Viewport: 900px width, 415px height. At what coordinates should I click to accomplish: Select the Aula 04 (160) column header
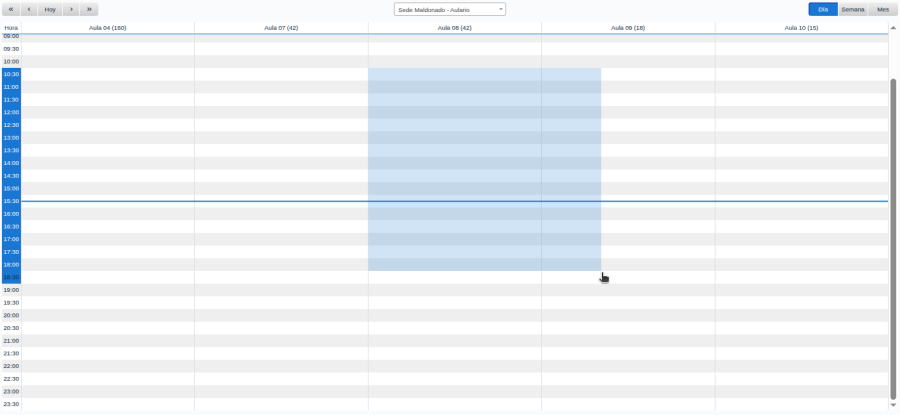[108, 28]
